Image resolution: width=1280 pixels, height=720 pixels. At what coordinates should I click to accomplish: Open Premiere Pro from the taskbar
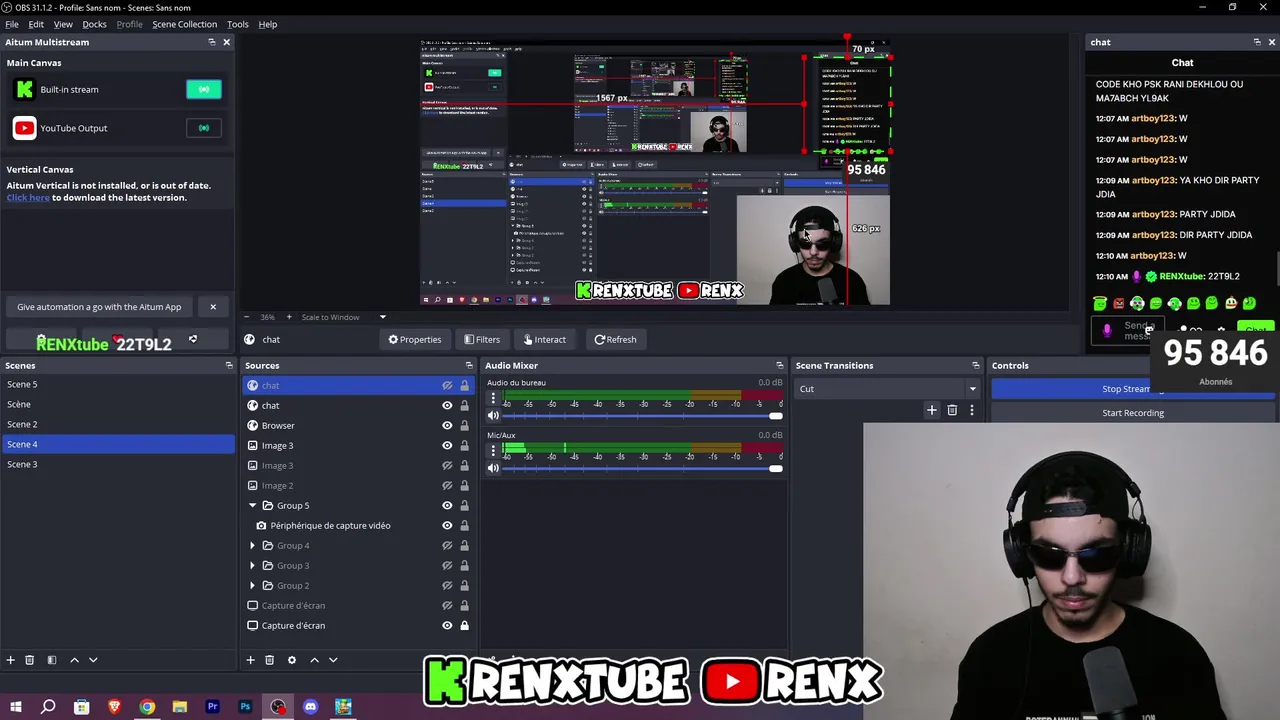[212, 707]
